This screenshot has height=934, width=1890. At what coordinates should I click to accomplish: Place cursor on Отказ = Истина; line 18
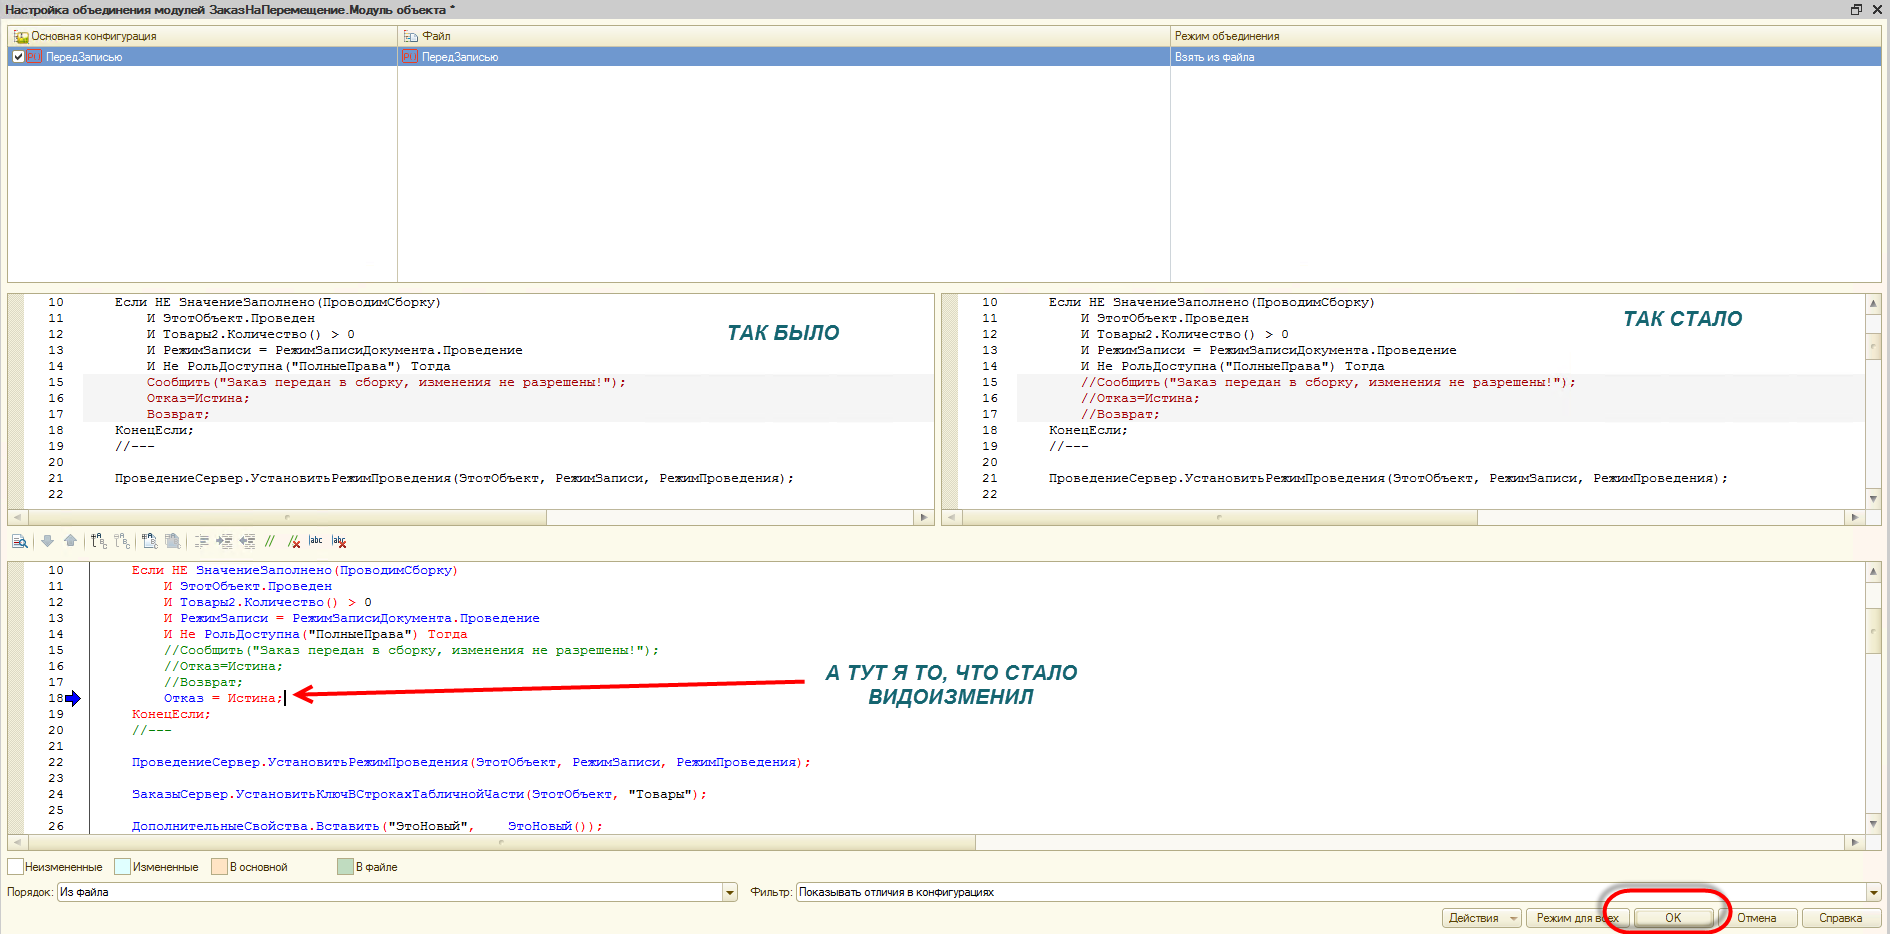(223, 698)
